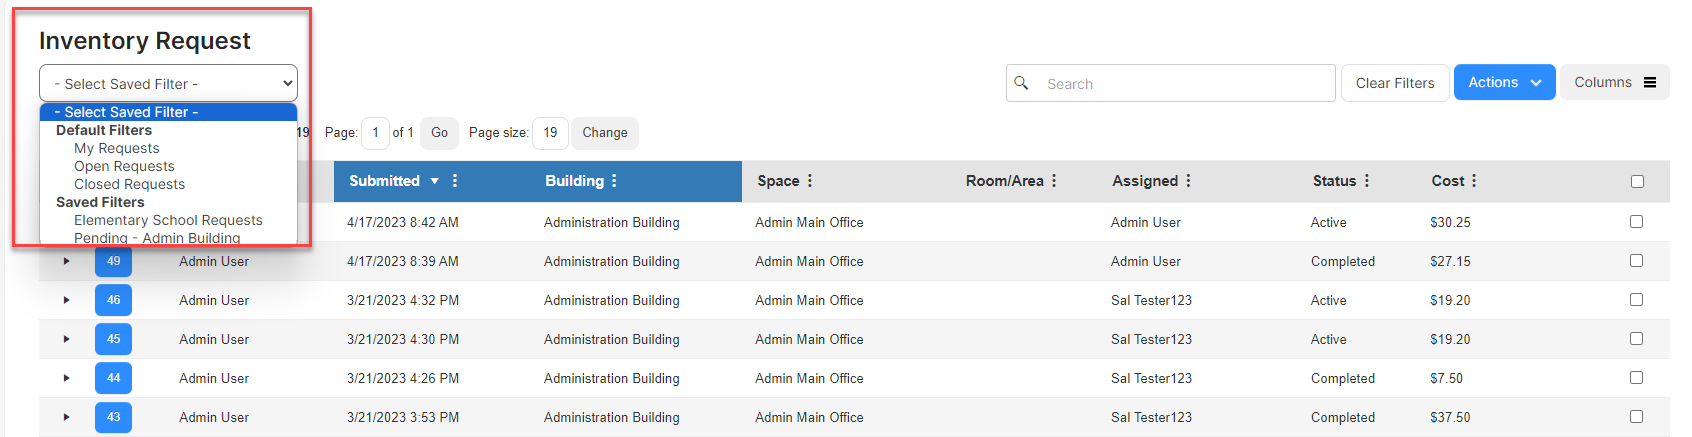Viewport: 1692px width, 437px height.
Task: Open Building column options kebab menu
Action: [614, 181]
